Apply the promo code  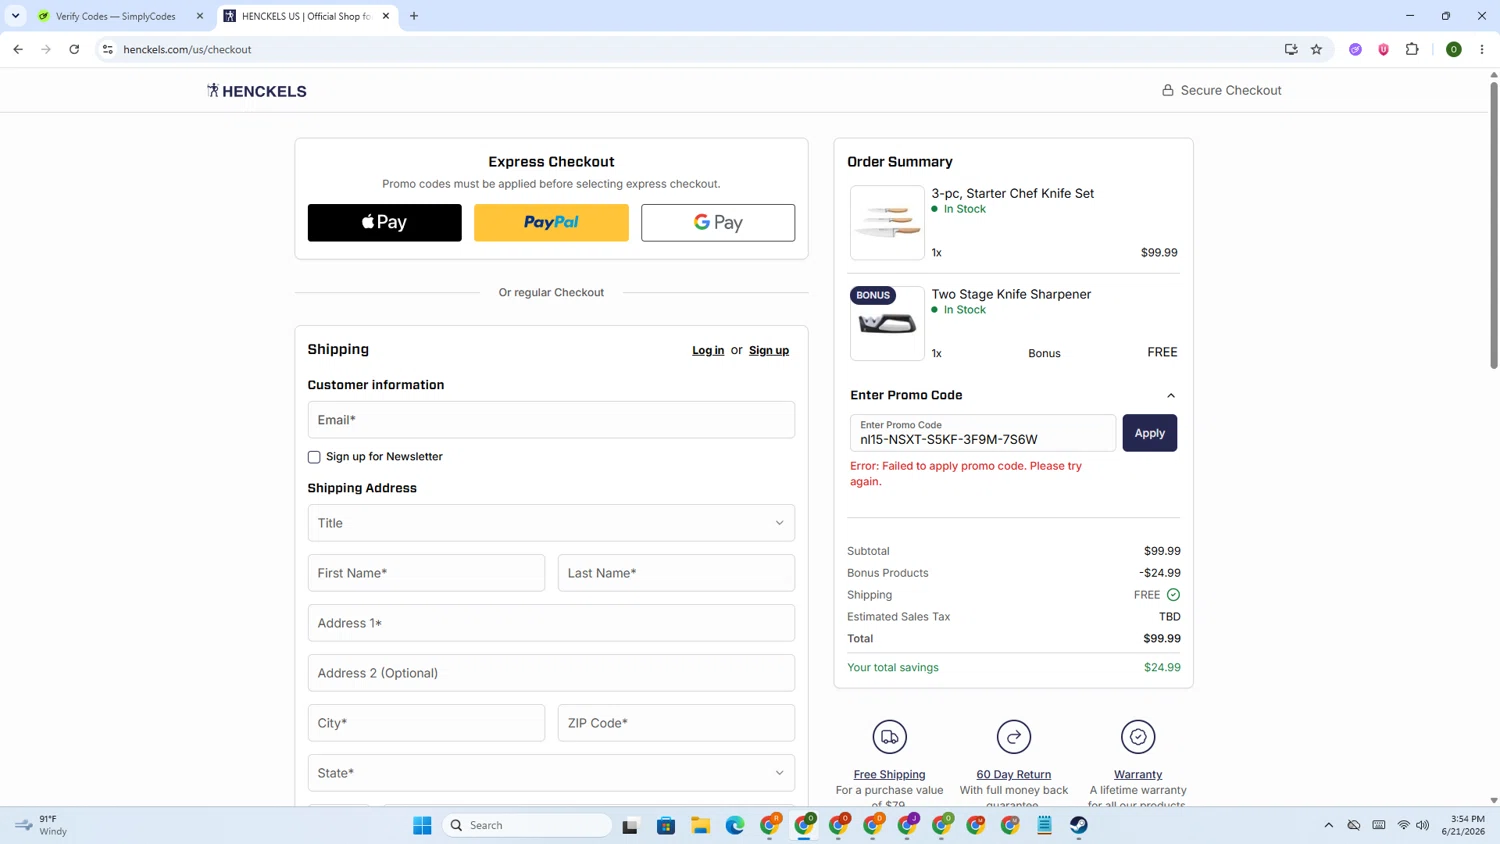coord(1149,433)
